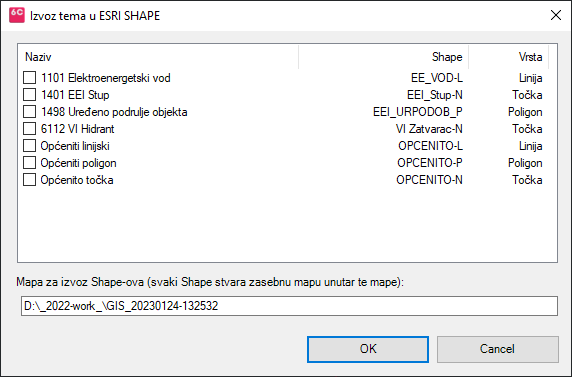The image size is (572, 377).
Task: Select the EEI_URPODOB_P shape cell
Action: (418, 112)
